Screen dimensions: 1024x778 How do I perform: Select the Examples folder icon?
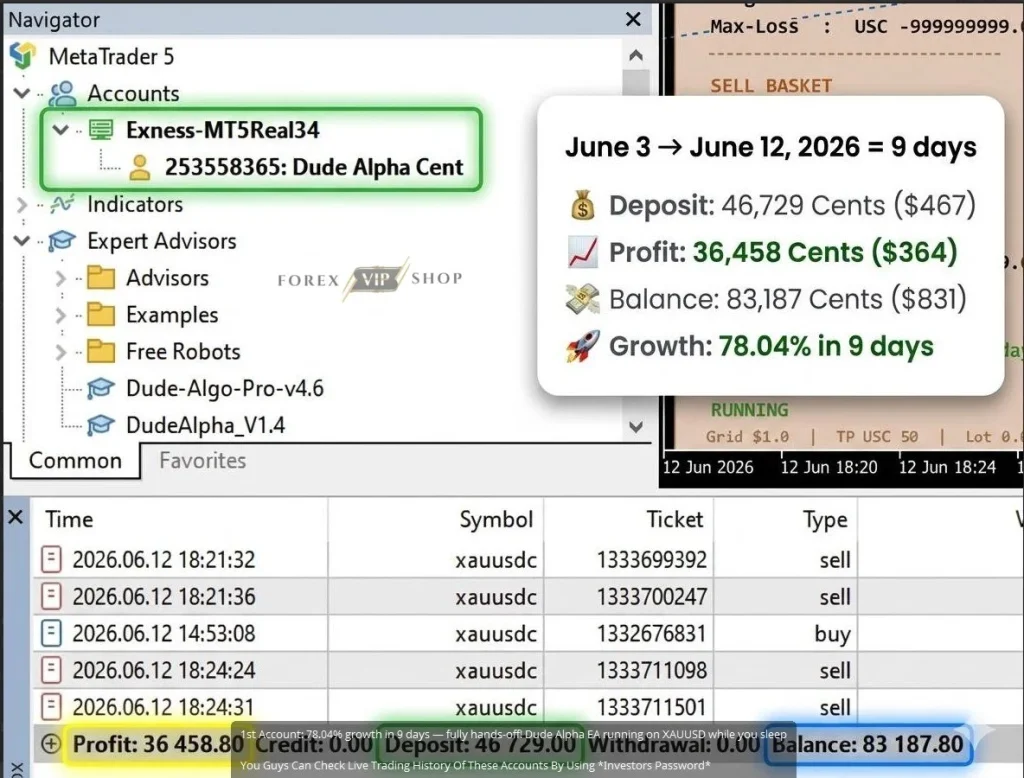[x=101, y=315]
